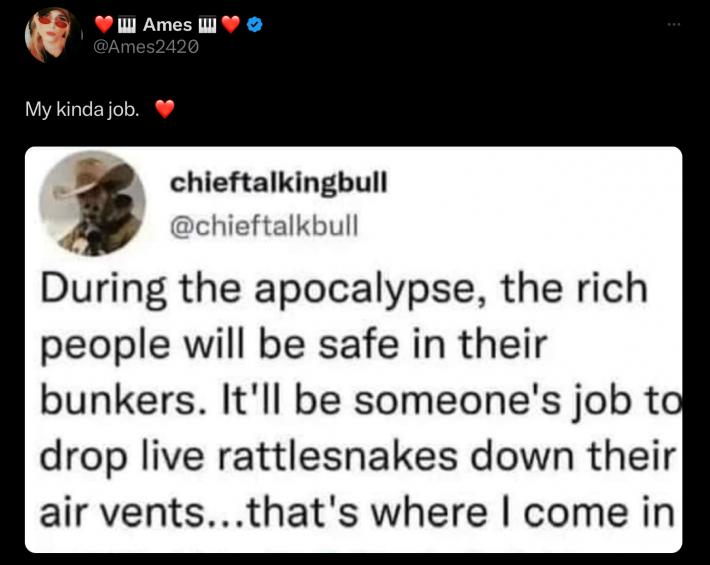The height and width of the screenshot is (565, 710).
Task: Click the @chieftalkbull handle
Action: [264, 225]
